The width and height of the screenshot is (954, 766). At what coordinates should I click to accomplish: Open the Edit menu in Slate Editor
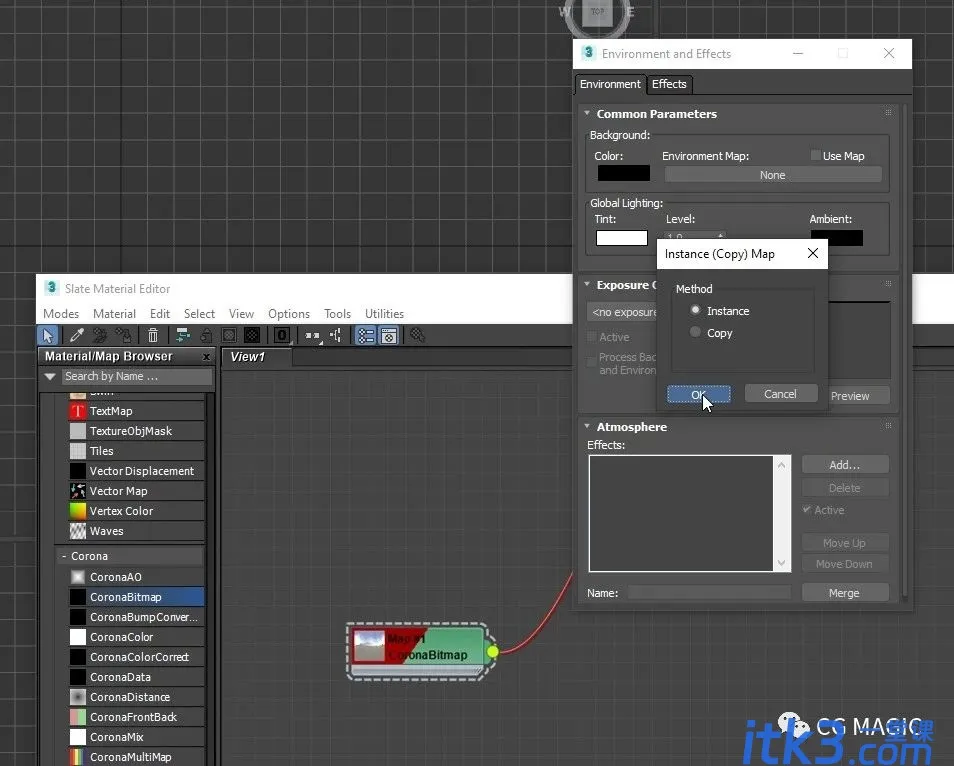(160, 314)
